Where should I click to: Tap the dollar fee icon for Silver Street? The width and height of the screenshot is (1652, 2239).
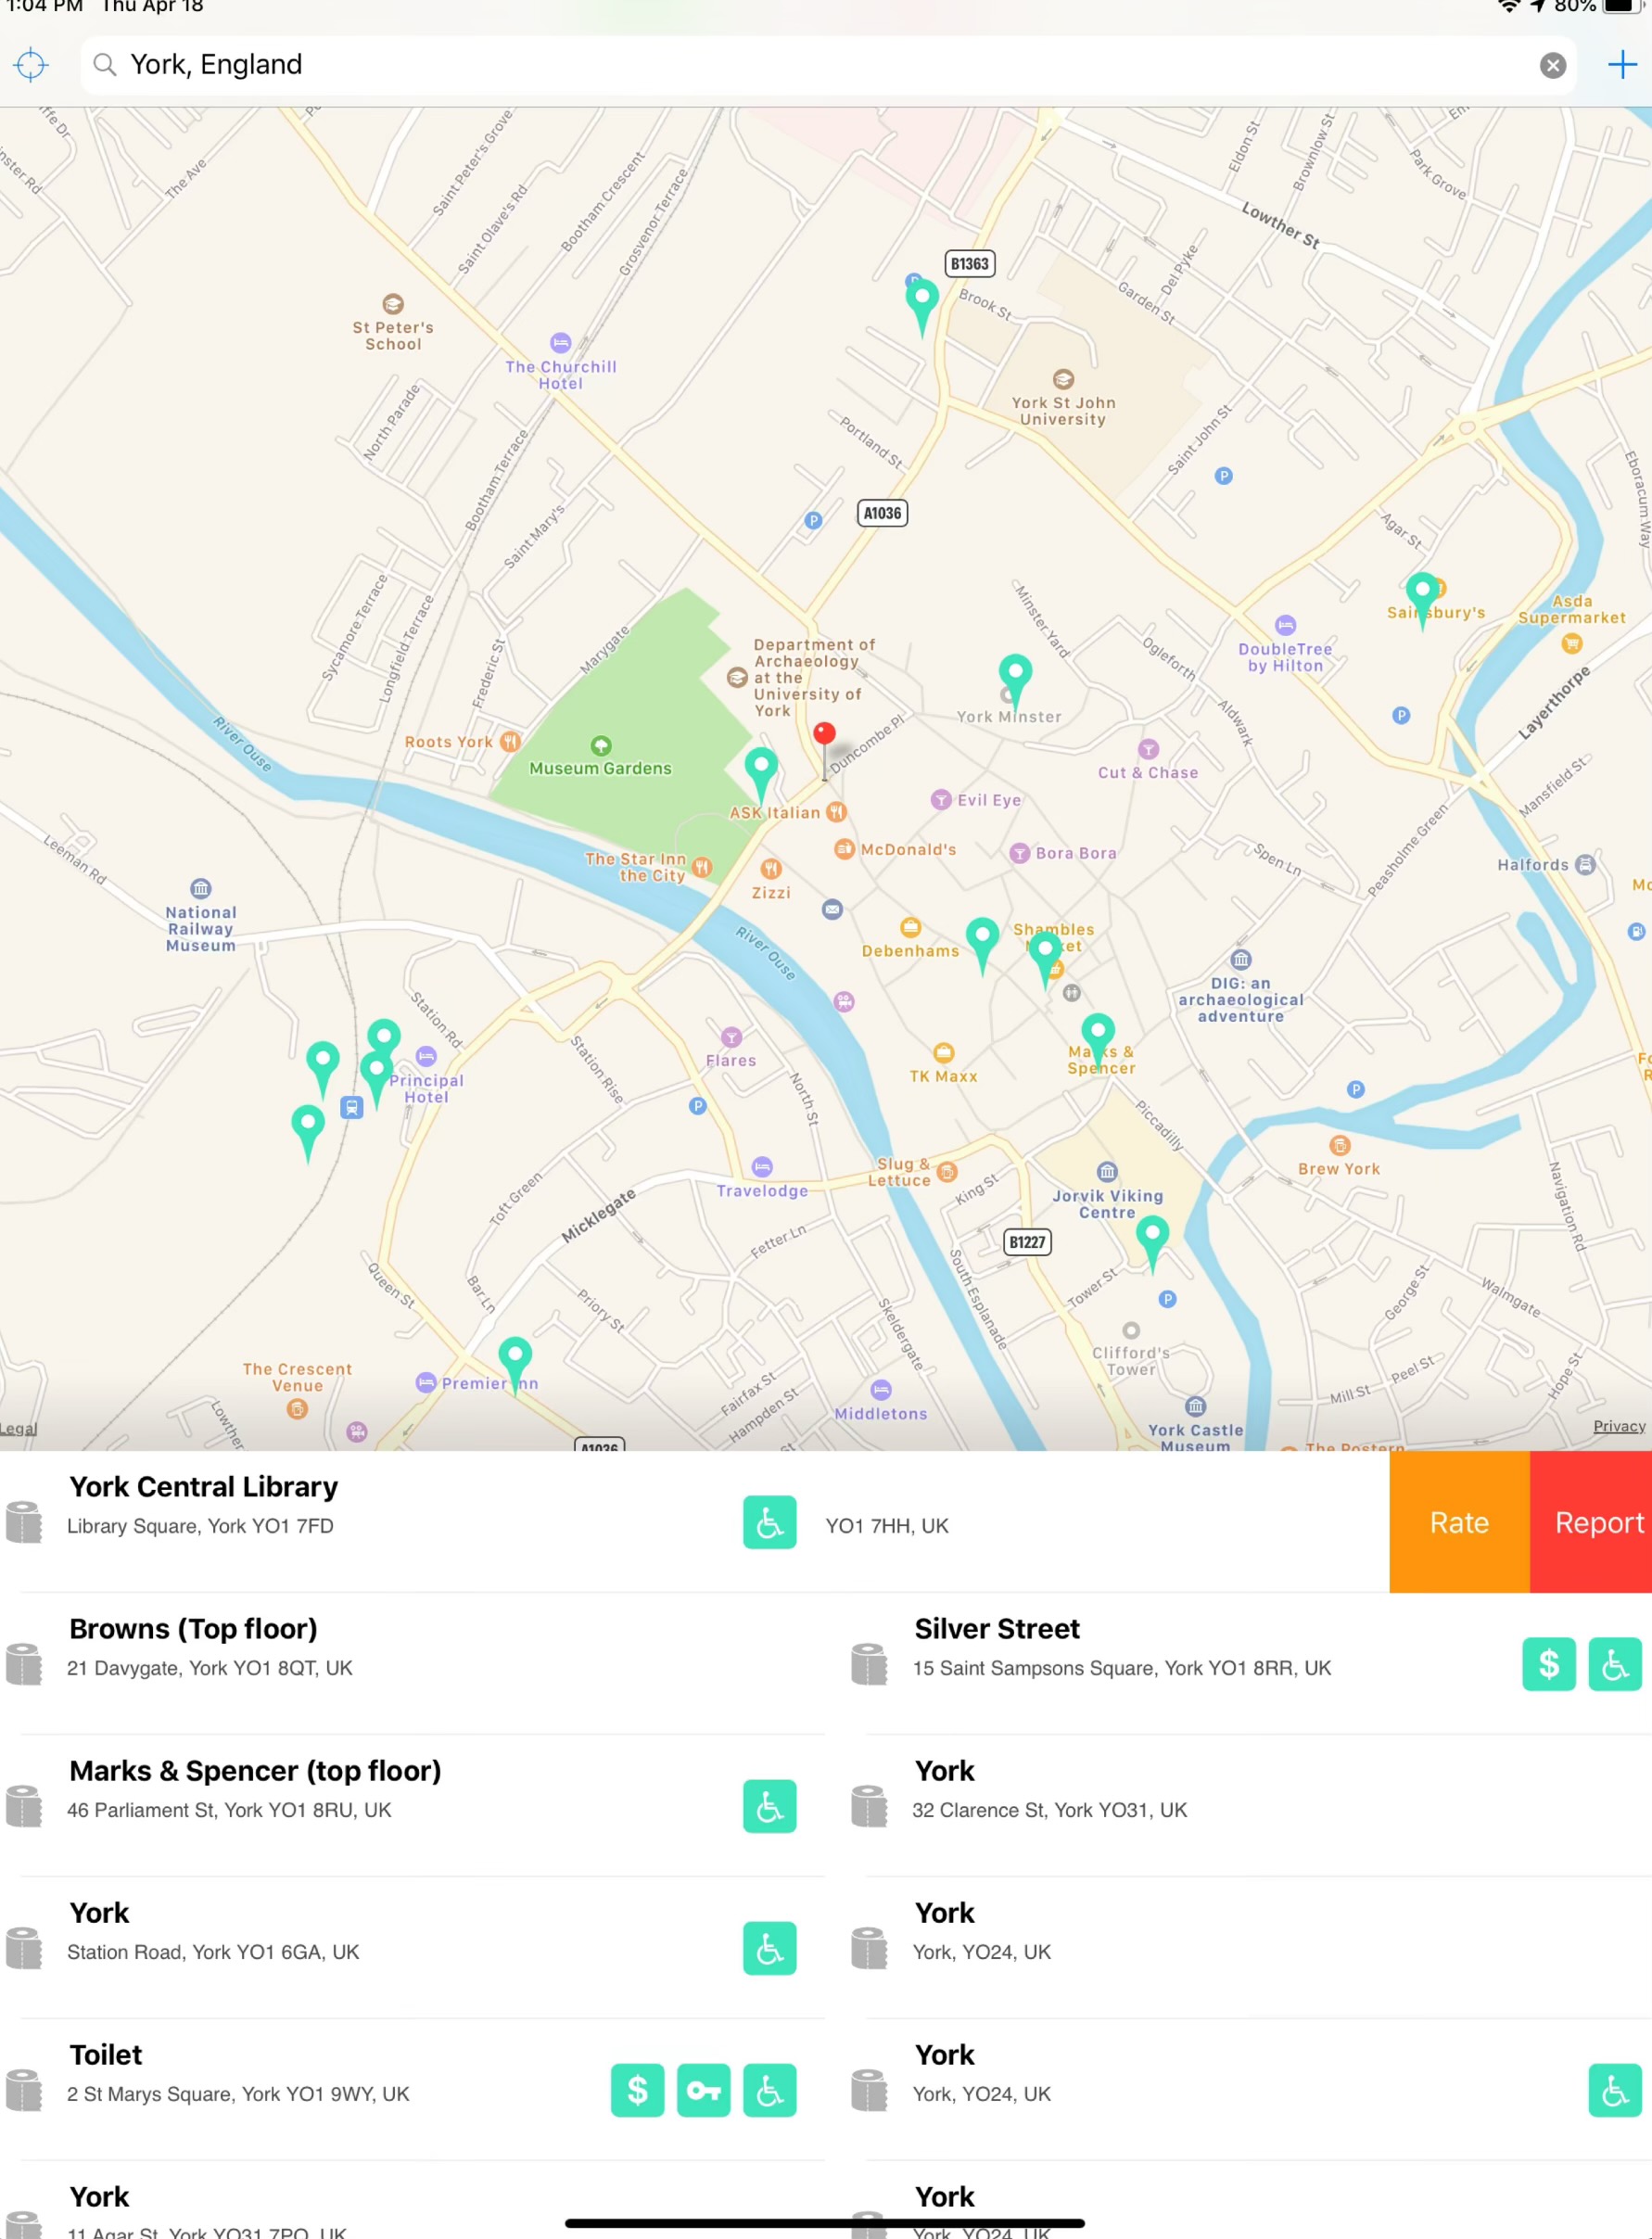click(1548, 1663)
